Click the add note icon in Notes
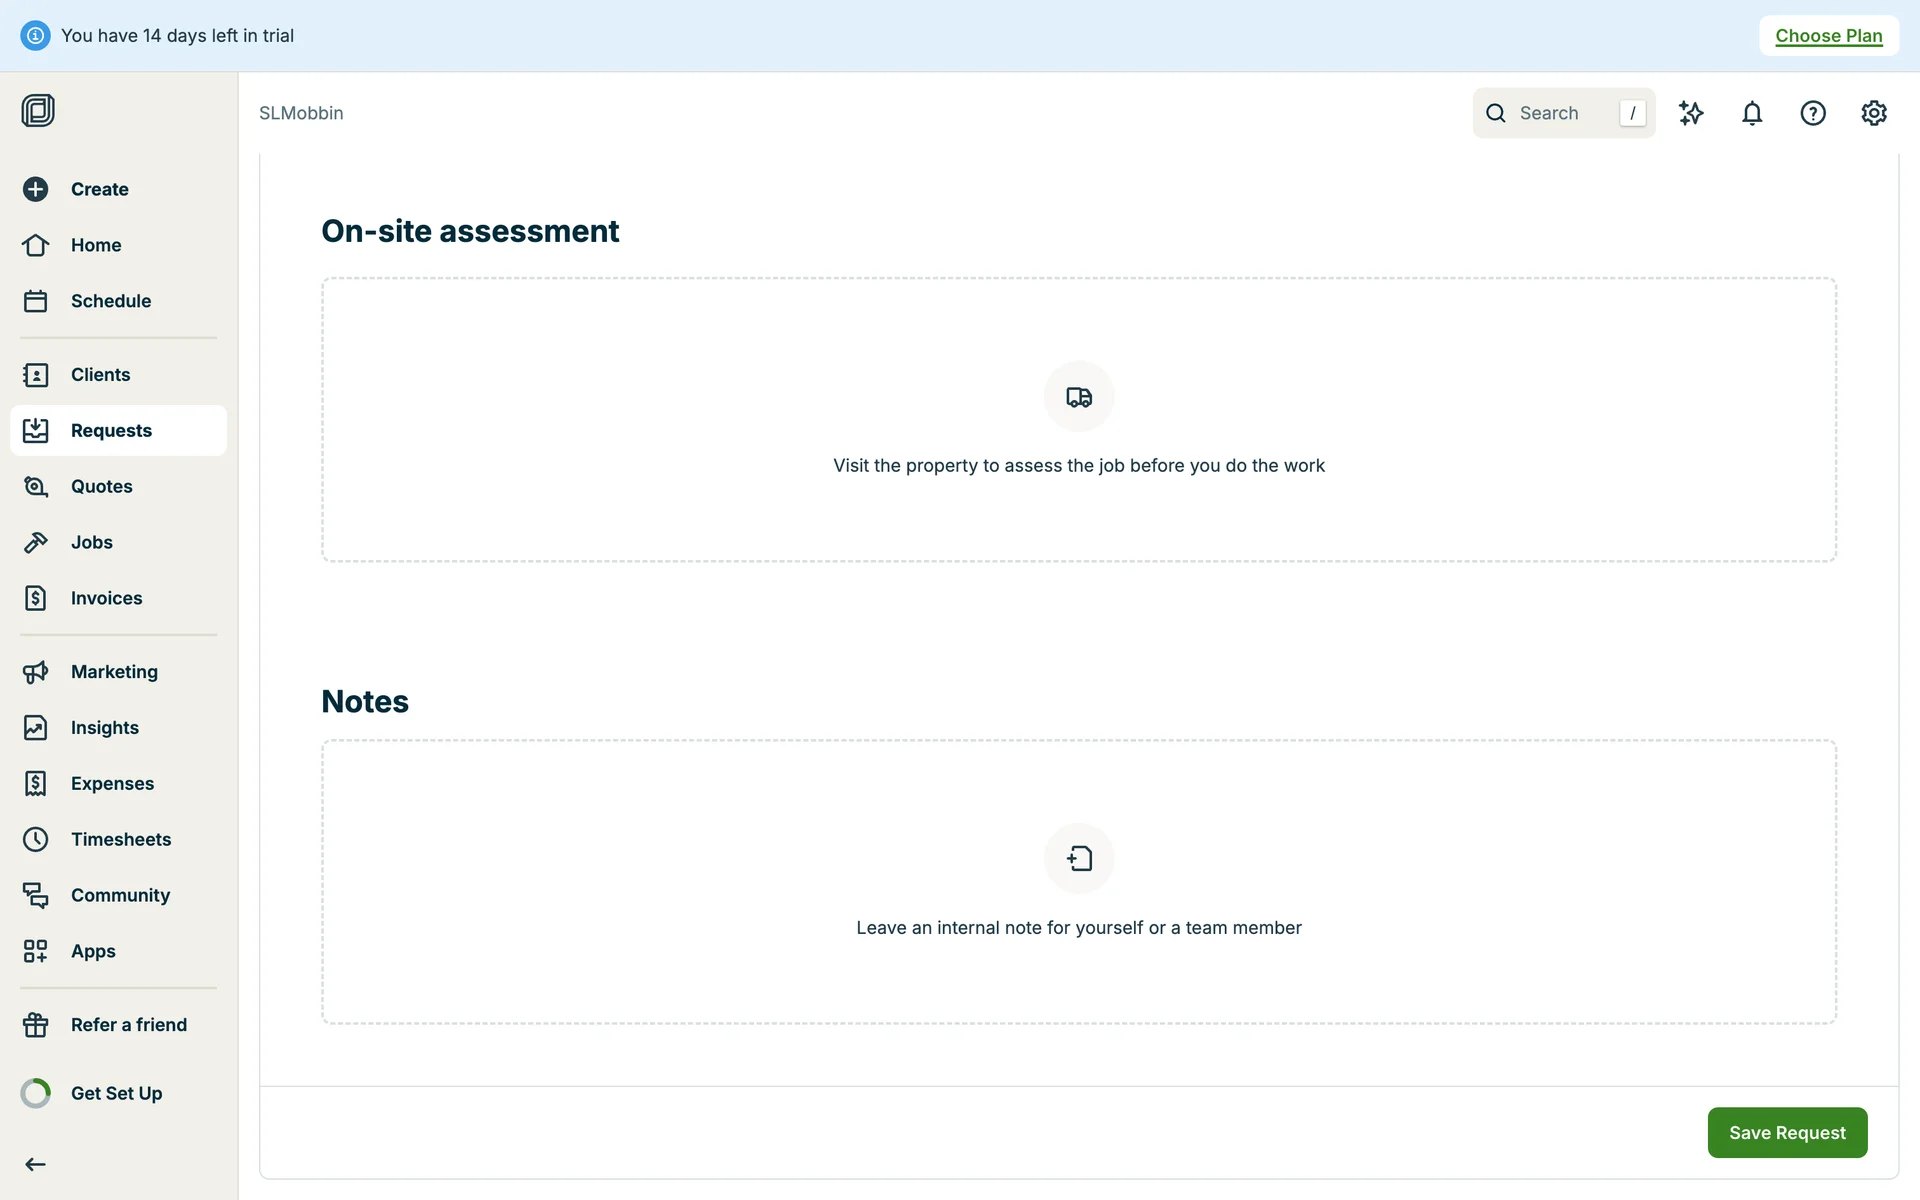This screenshot has width=1920, height=1200. tap(1079, 859)
